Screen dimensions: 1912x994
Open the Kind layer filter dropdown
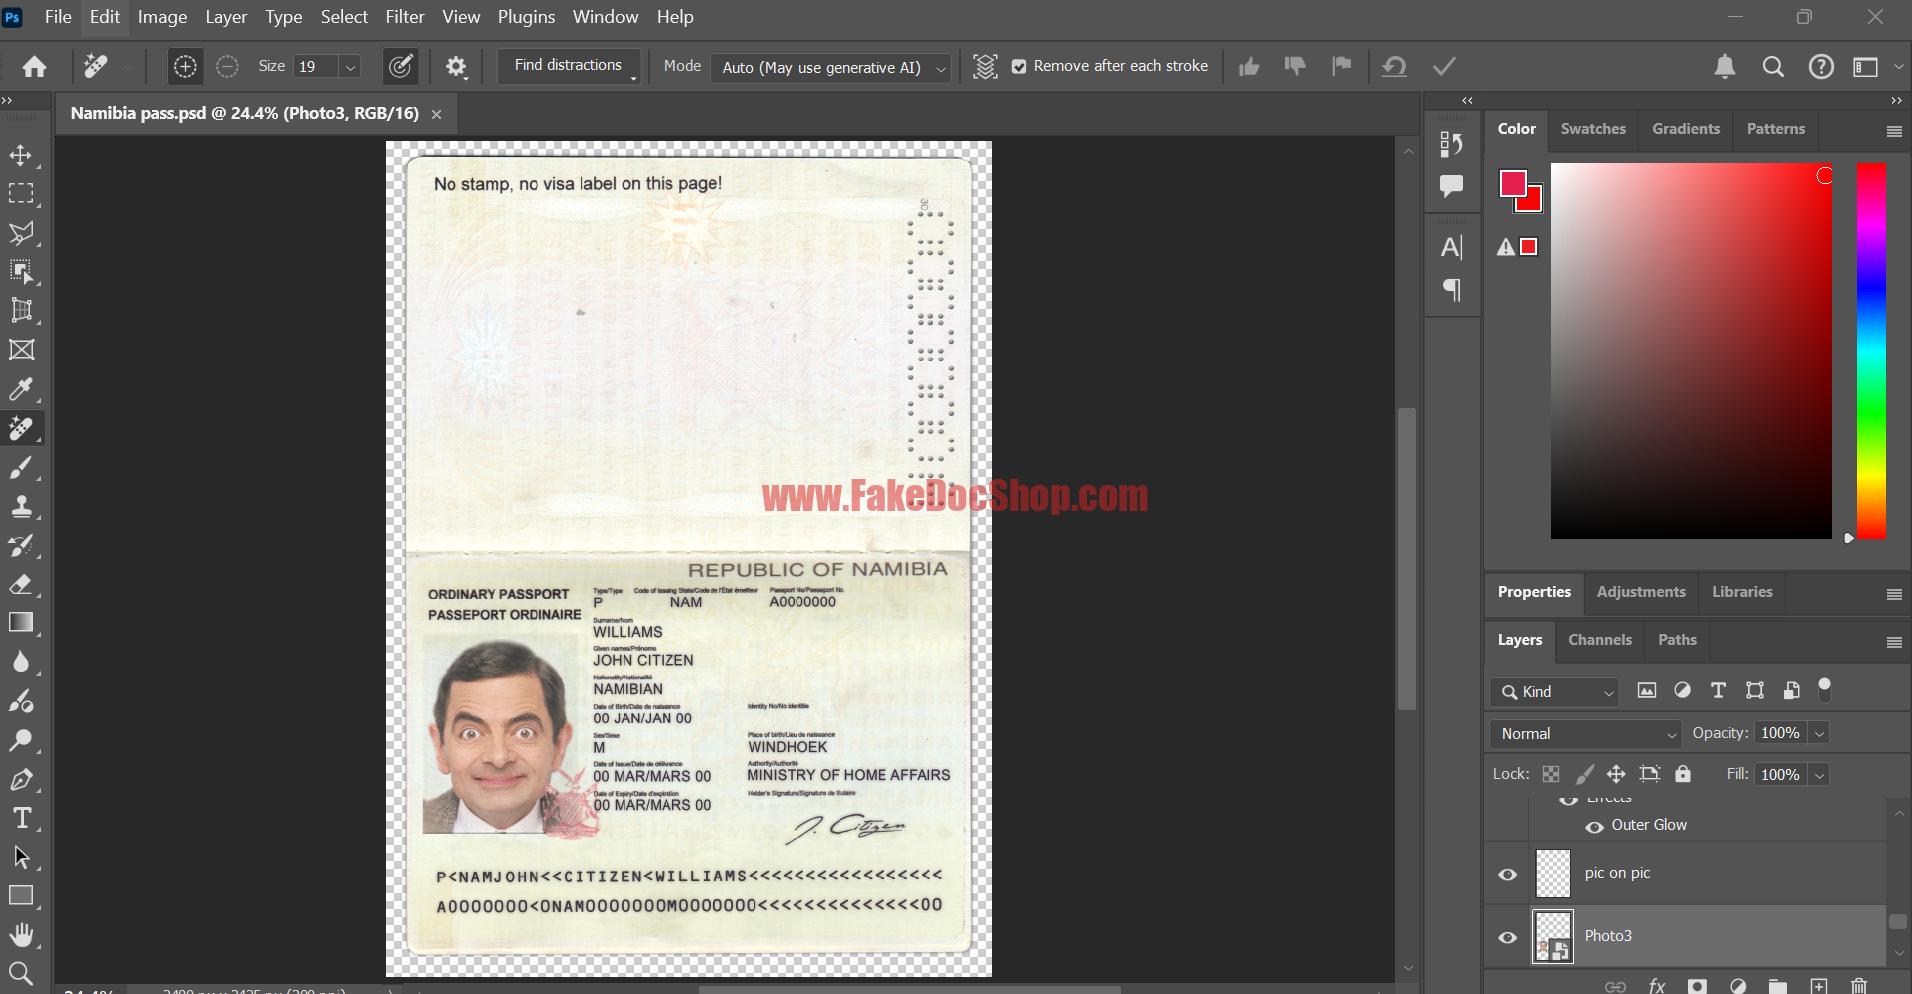coord(1555,692)
